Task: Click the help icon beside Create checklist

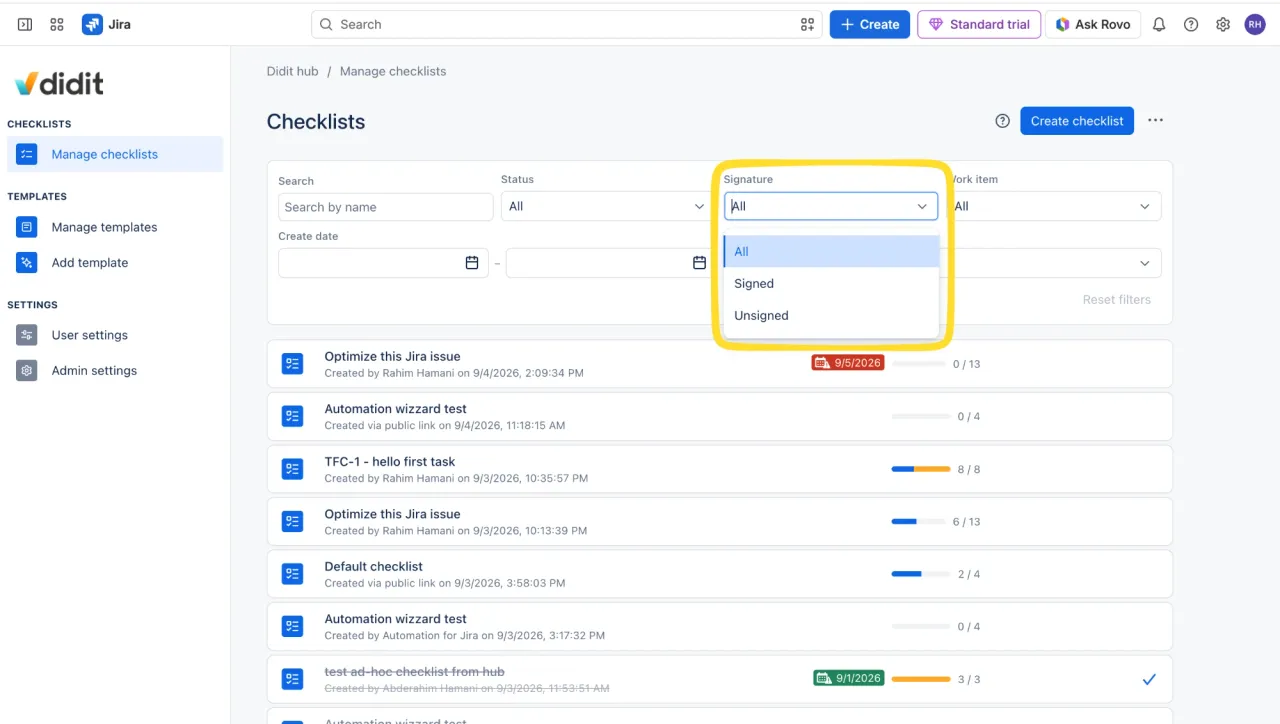Action: [x=1003, y=121]
